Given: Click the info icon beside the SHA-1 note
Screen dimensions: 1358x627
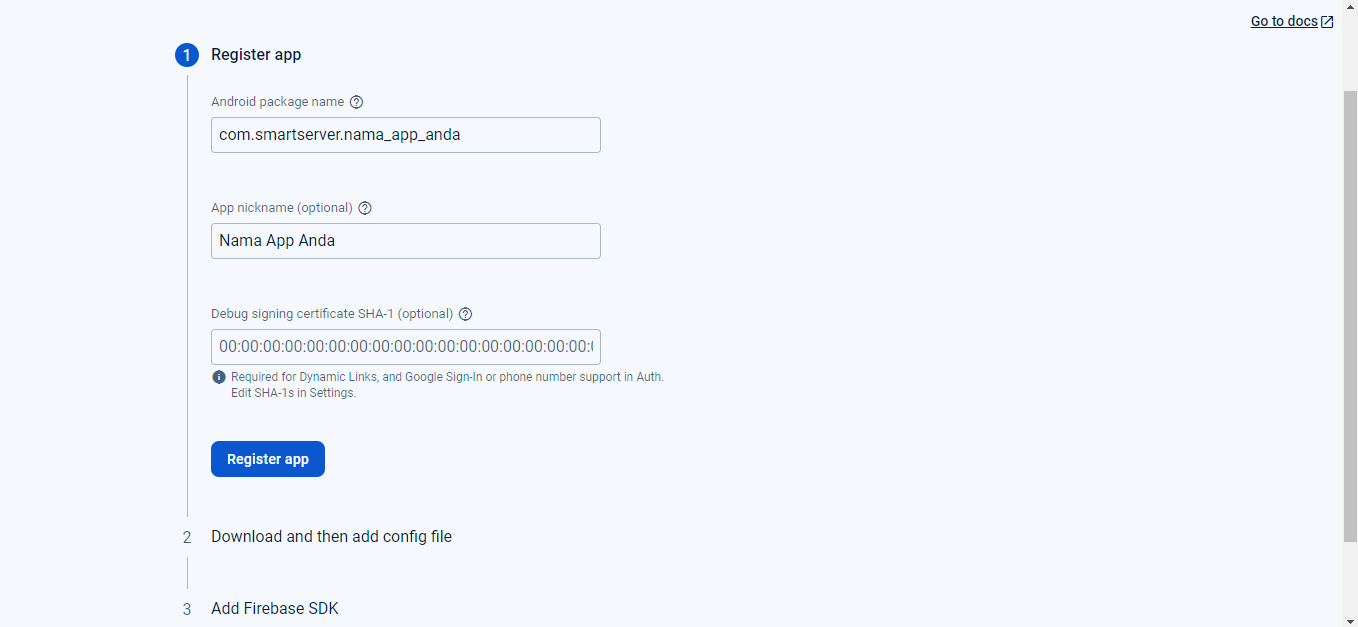Looking at the screenshot, I should pyautogui.click(x=219, y=376).
